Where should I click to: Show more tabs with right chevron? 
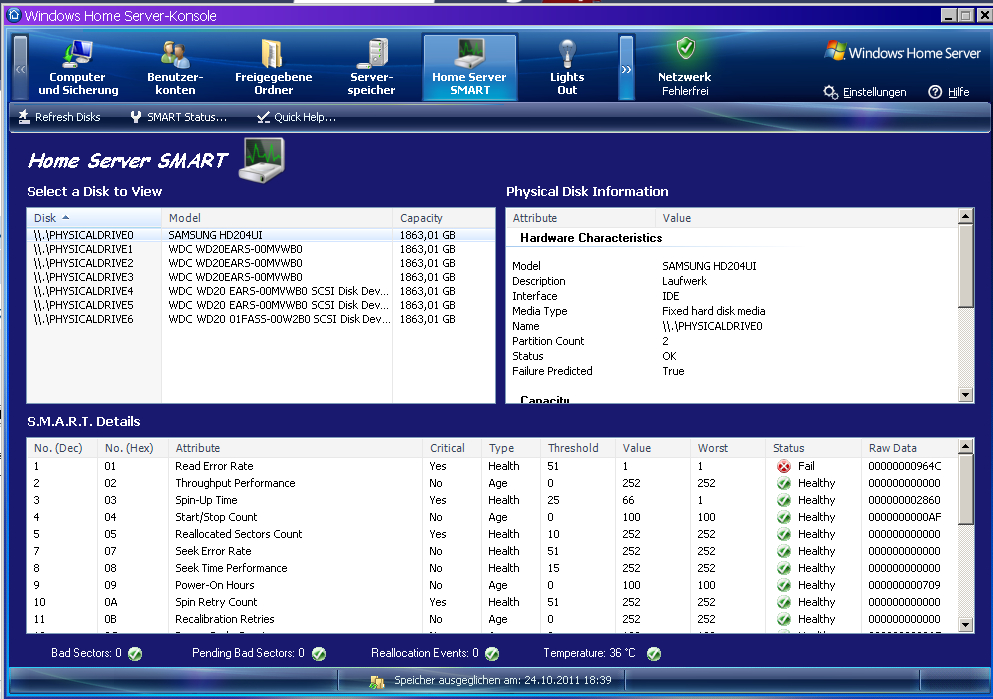[x=626, y=68]
